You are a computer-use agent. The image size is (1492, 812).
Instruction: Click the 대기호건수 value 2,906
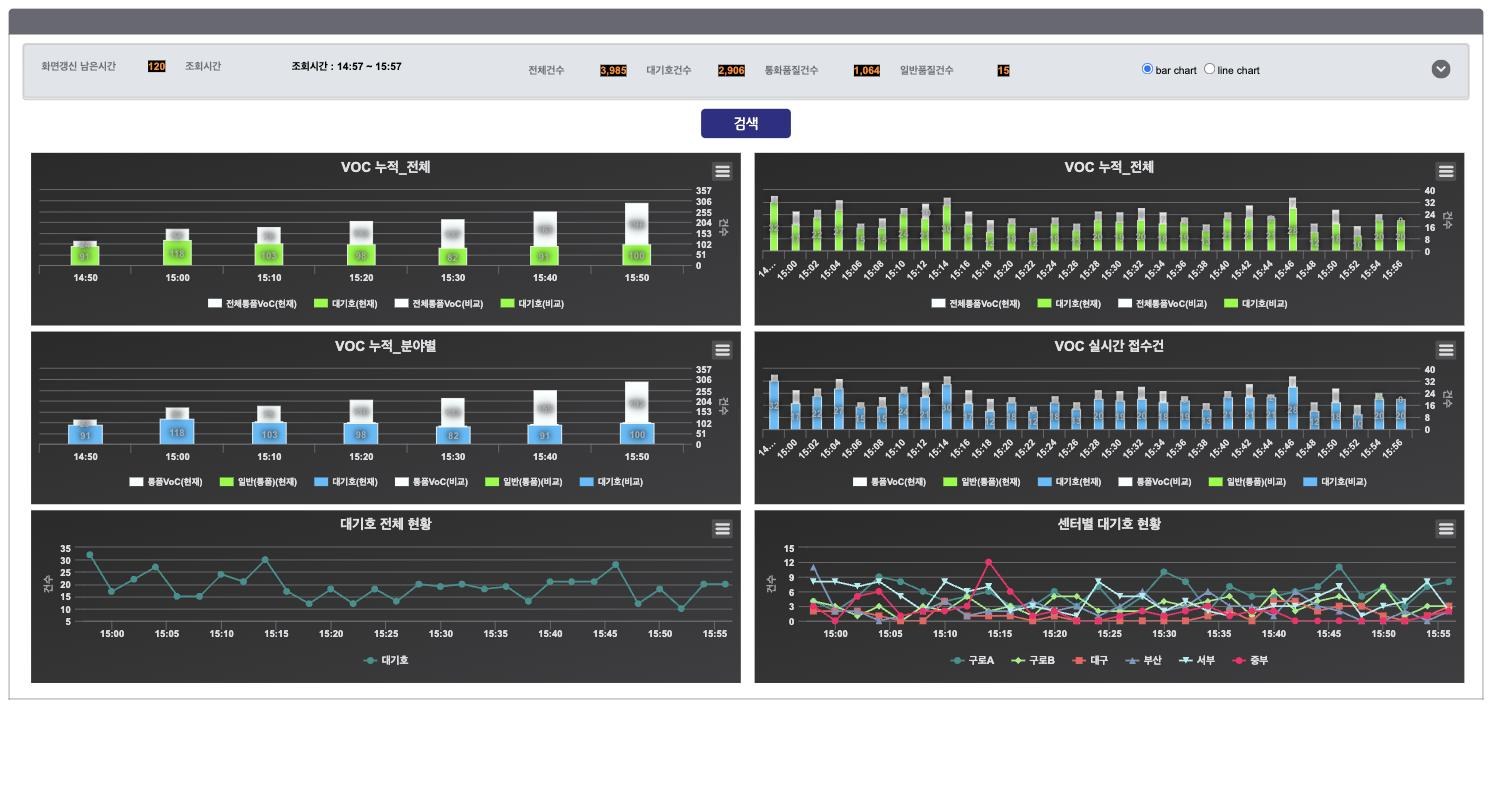pos(731,70)
